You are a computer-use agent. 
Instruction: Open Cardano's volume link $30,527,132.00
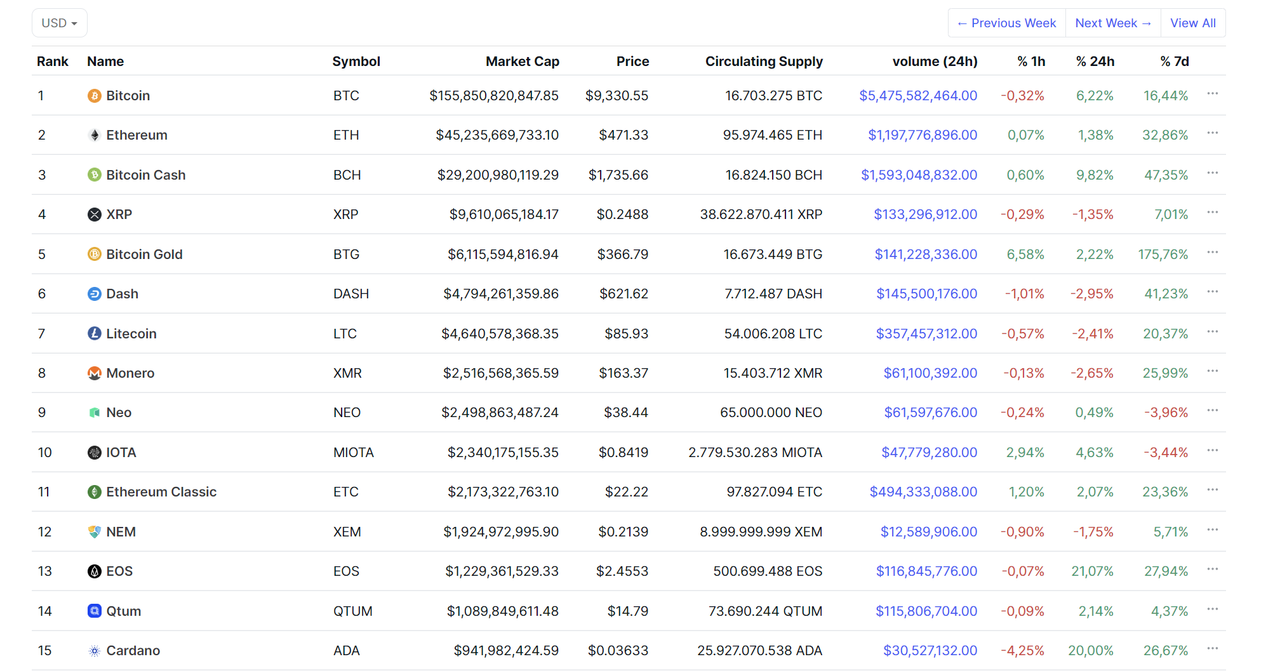(930, 651)
